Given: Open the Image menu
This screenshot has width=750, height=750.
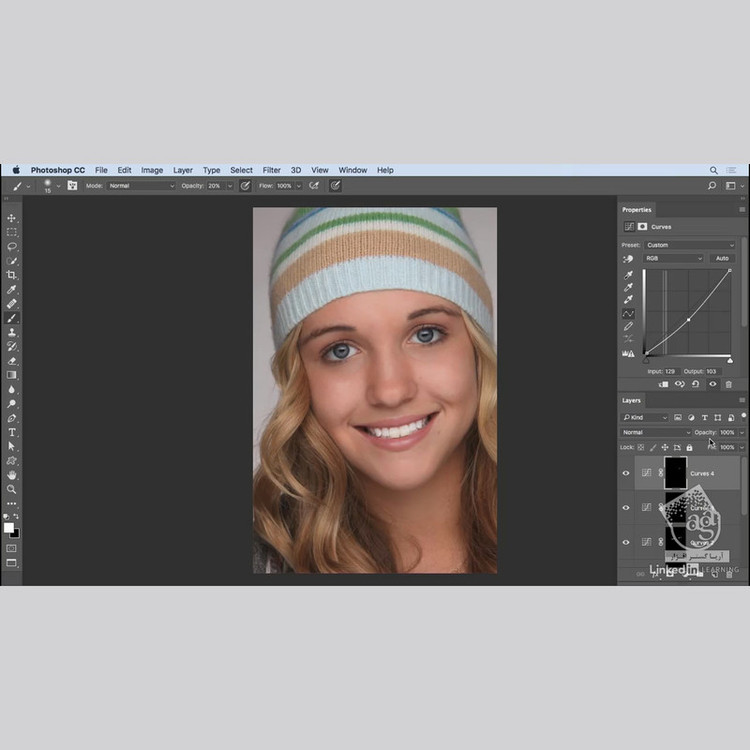Looking at the screenshot, I should pyautogui.click(x=152, y=170).
